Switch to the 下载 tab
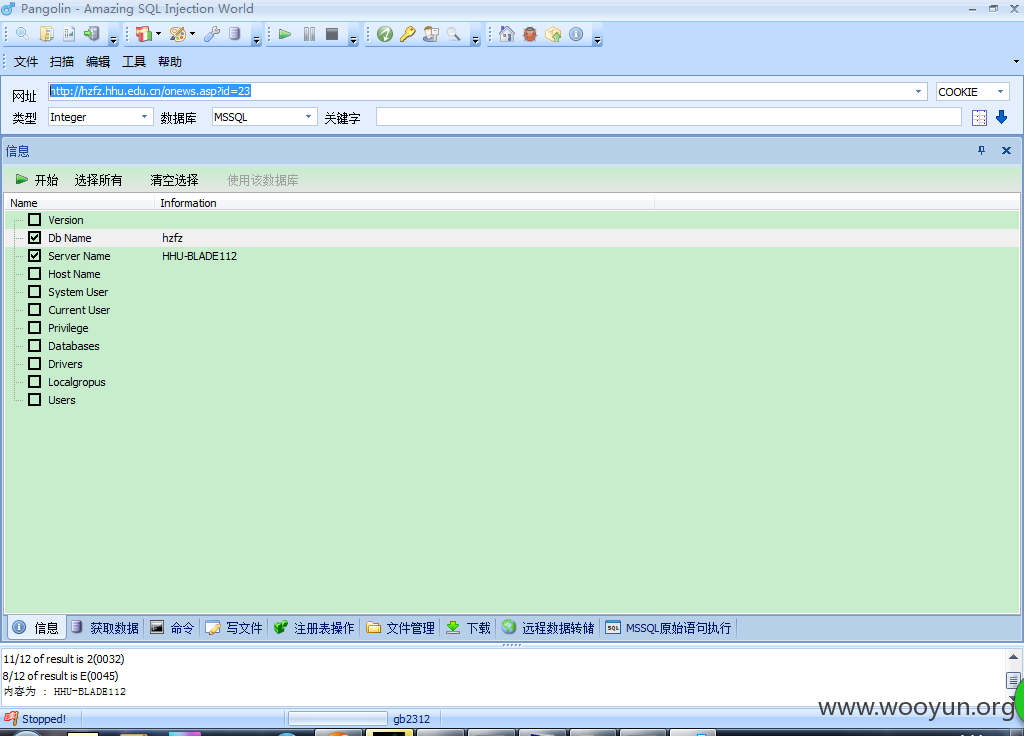 pyautogui.click(x=468, y=628)
